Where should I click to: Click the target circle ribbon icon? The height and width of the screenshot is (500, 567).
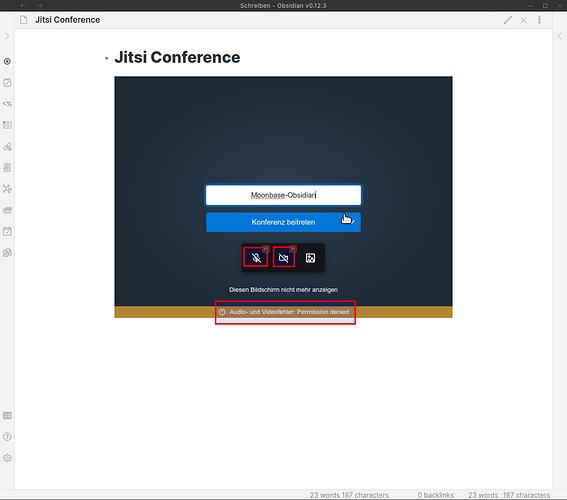7,61
